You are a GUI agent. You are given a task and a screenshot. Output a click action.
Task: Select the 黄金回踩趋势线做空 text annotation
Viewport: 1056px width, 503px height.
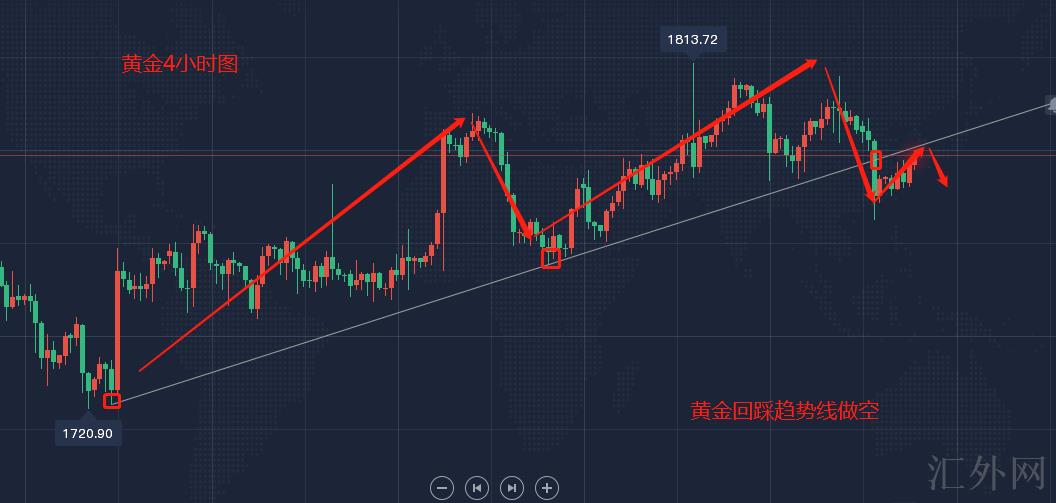tap(784, 410)
